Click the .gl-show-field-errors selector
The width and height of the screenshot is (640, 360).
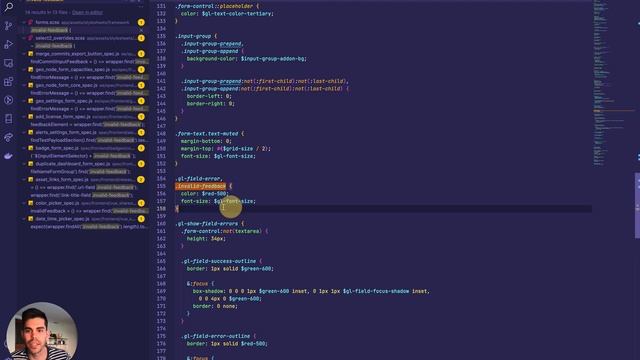[x=207, y=224]
